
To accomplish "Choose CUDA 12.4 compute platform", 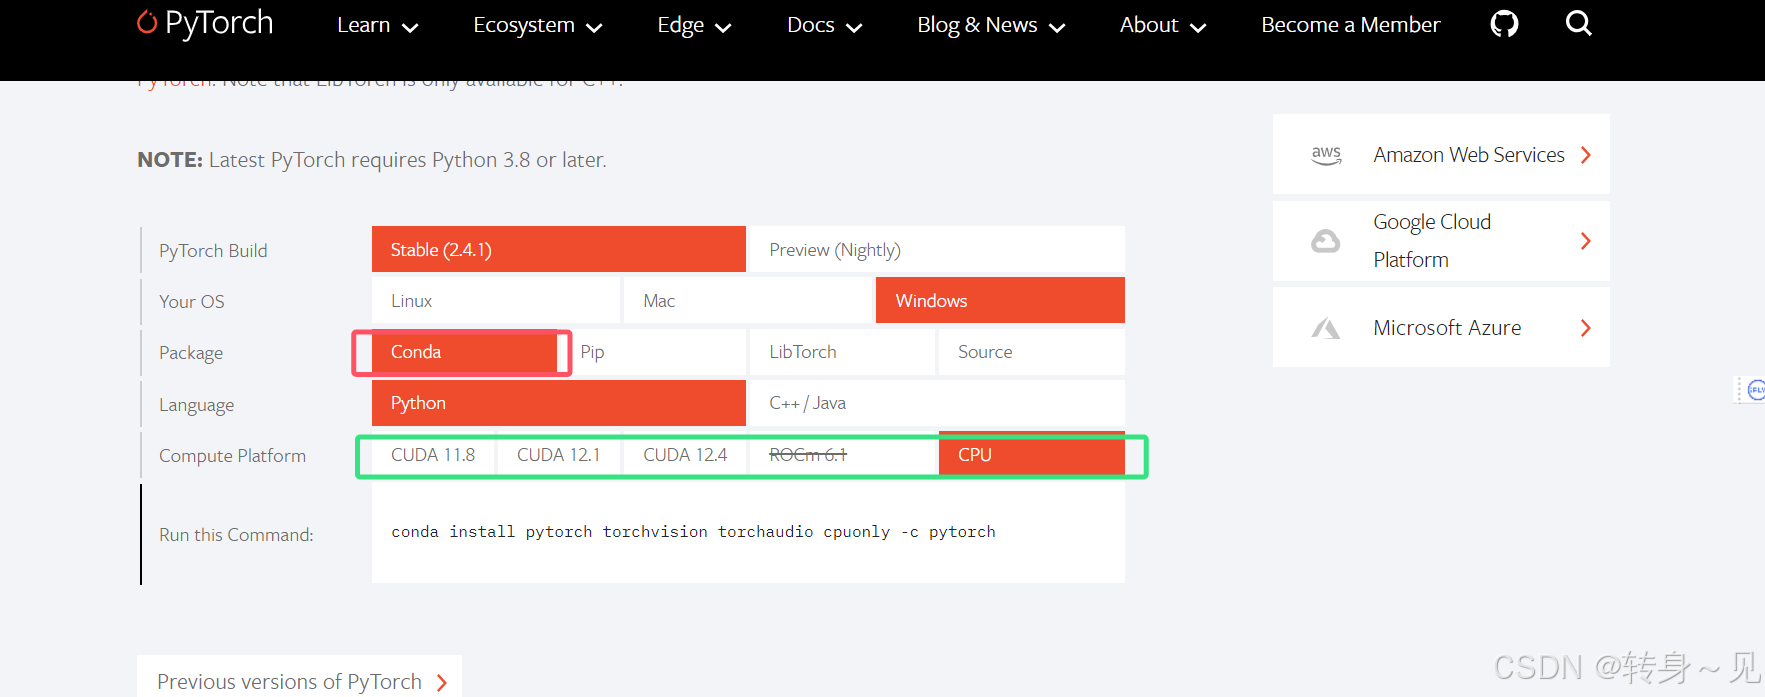I will (x=685, y=455).
